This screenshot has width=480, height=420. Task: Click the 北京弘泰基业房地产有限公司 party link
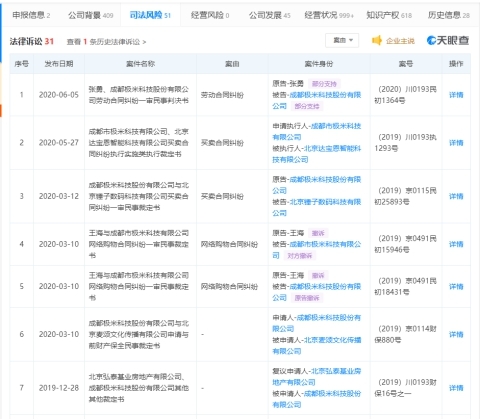(317, 377)
